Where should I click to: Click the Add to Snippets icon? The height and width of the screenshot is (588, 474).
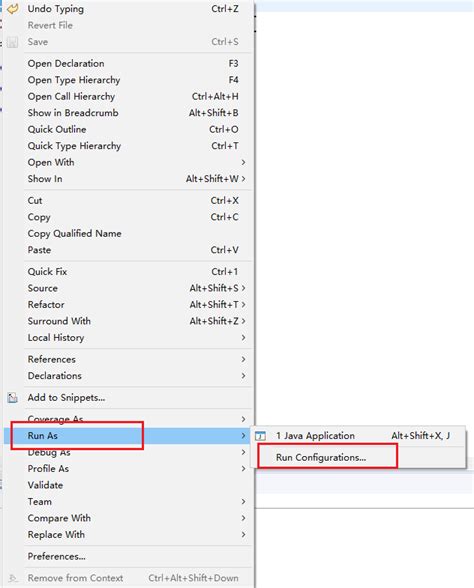pyautogui.click(x=13, y=398)
